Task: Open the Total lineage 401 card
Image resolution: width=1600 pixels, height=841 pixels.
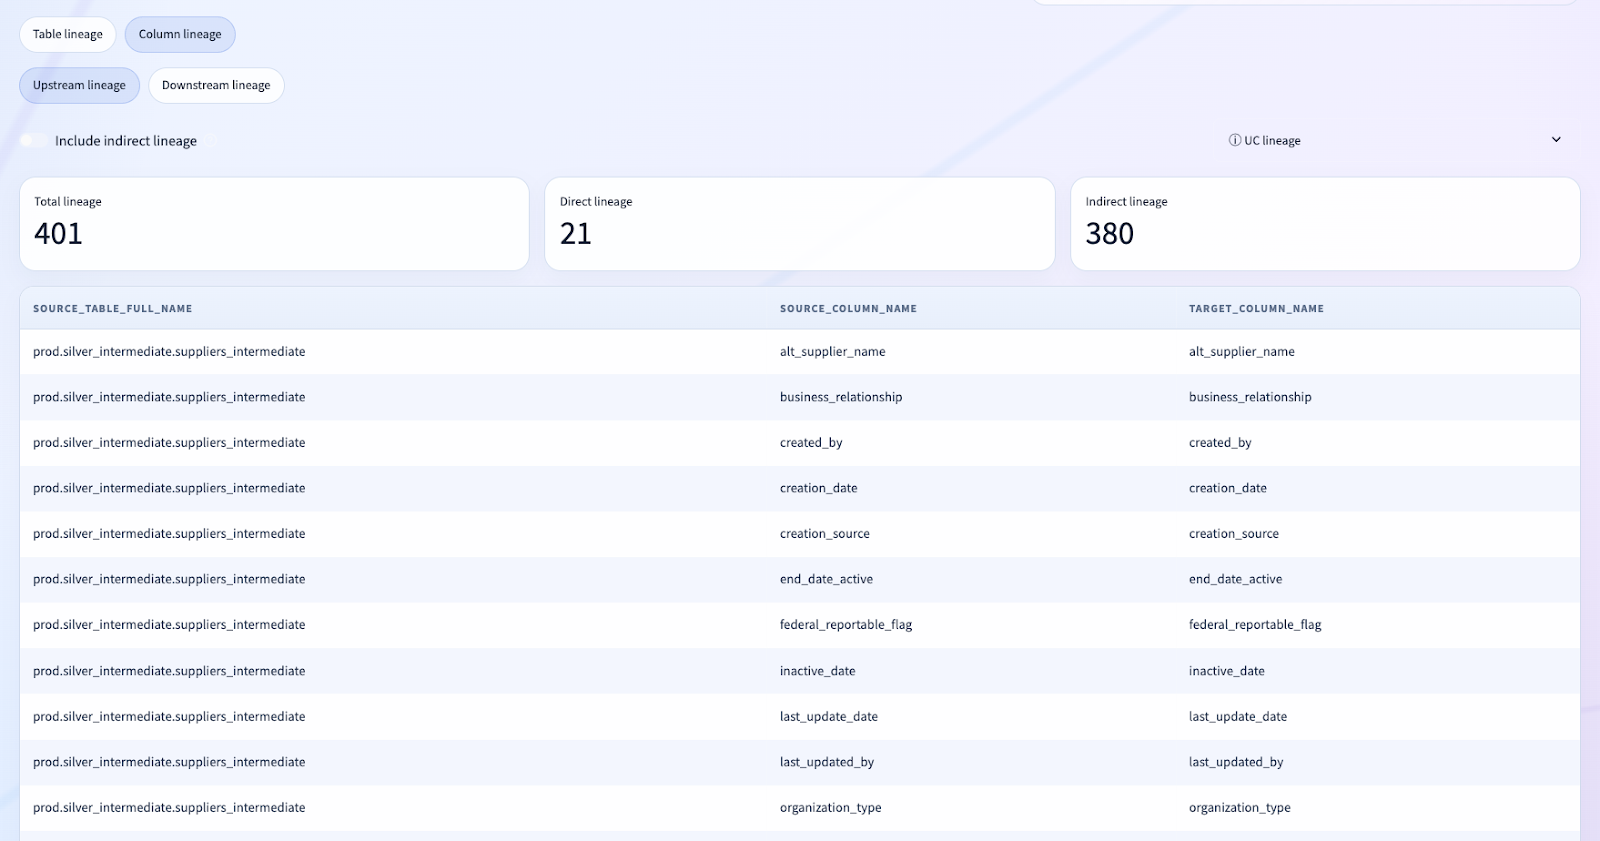Action: click(274, 224)
